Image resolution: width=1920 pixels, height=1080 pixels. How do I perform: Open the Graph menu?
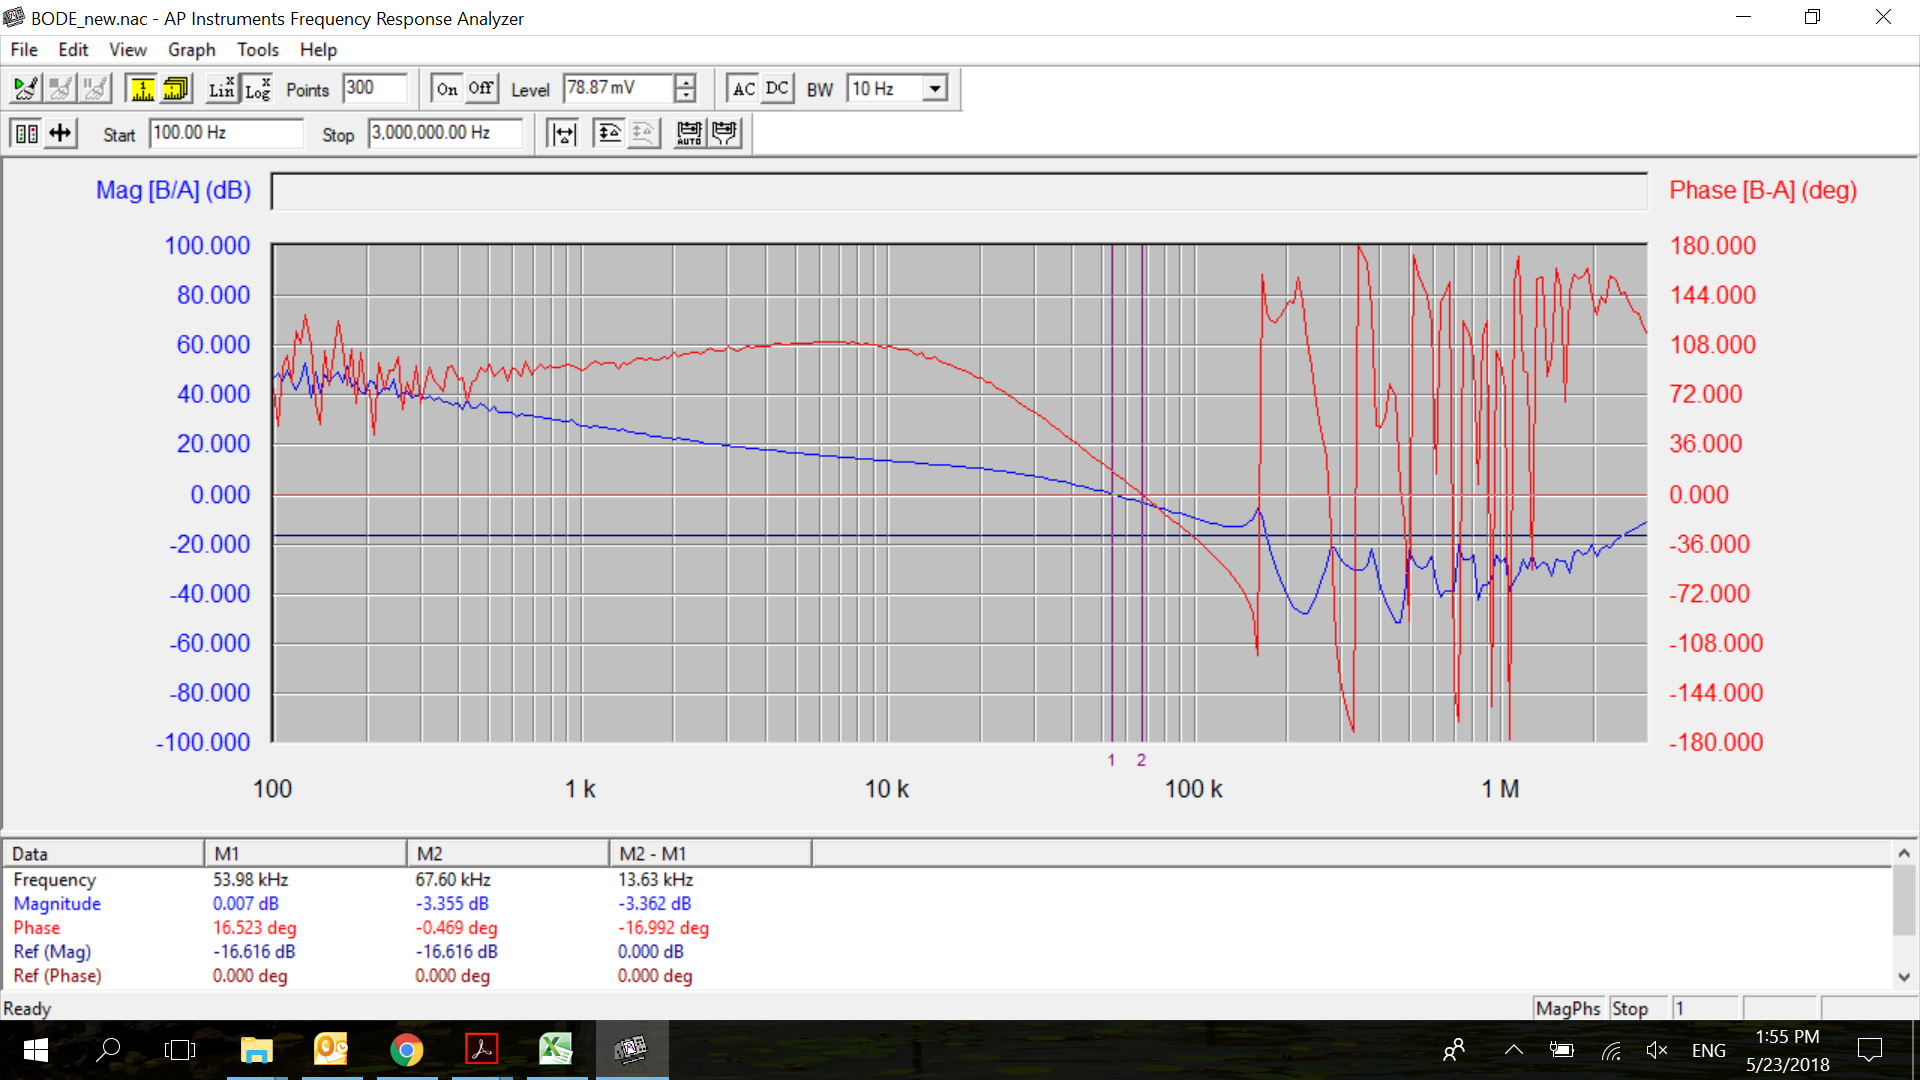(x=192, y=50)
